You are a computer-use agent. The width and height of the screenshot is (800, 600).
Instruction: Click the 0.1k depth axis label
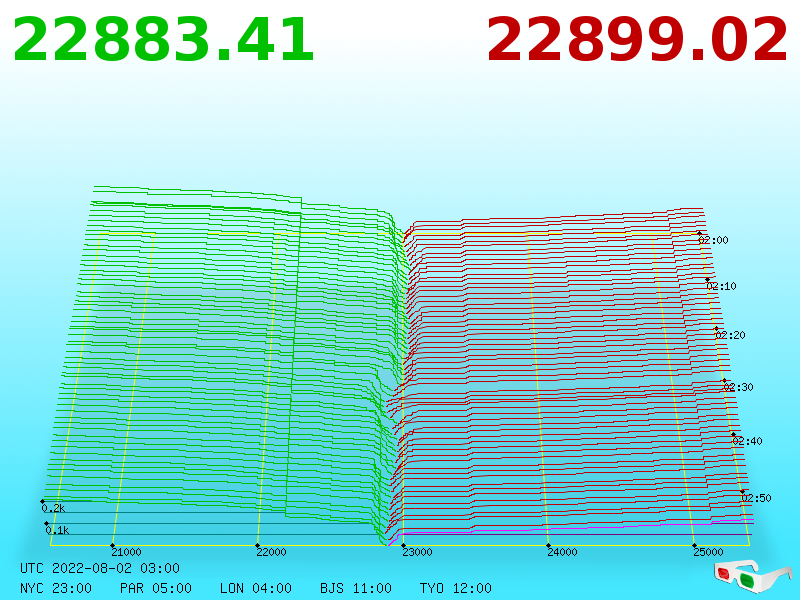(x=57, y=530)
